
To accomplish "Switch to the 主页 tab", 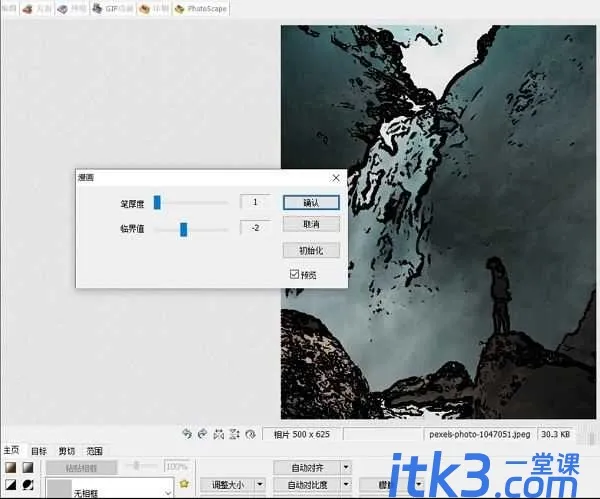I will (x=11, y=450).
